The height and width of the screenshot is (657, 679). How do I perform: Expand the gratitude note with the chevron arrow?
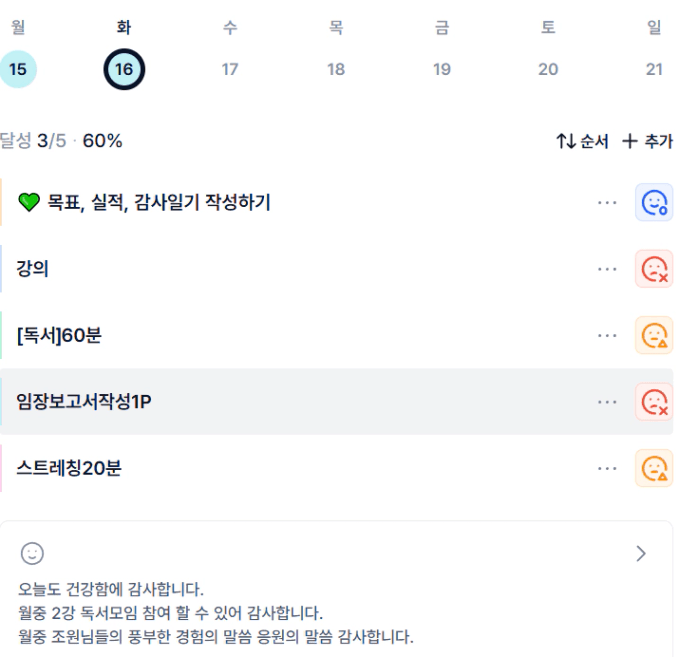coord(641,553)
